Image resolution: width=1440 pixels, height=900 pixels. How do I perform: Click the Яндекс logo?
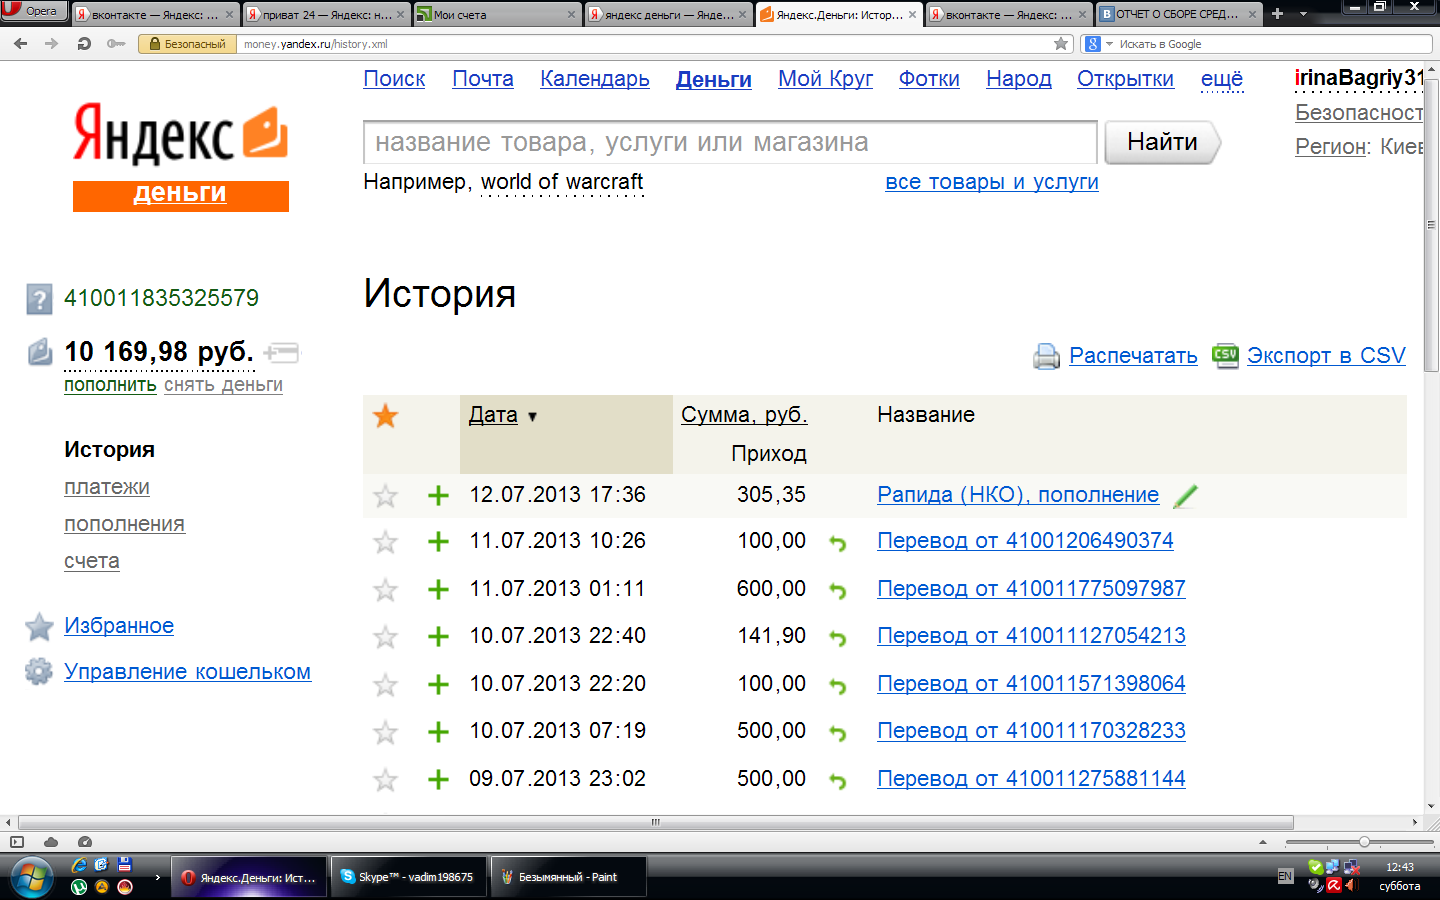(x=180, y=134)
